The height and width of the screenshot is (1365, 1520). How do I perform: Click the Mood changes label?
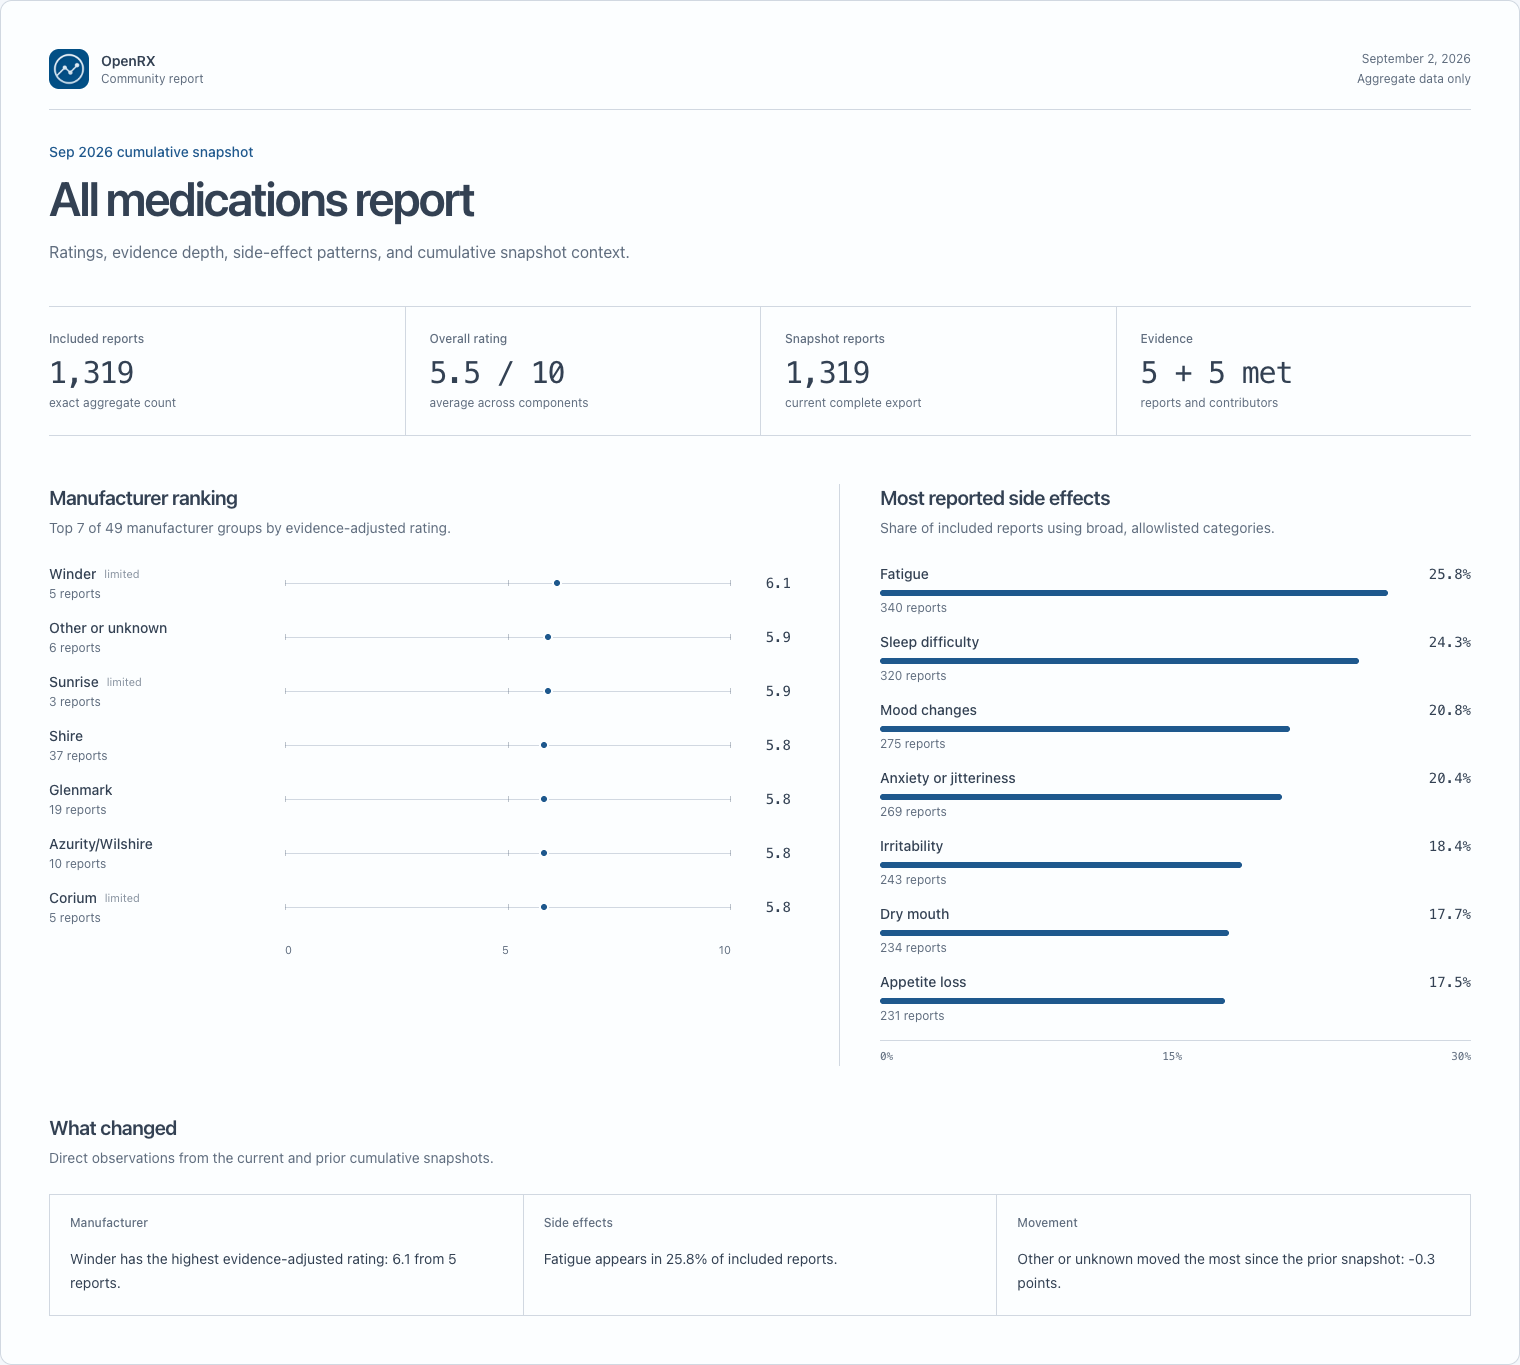pos(928,710)
